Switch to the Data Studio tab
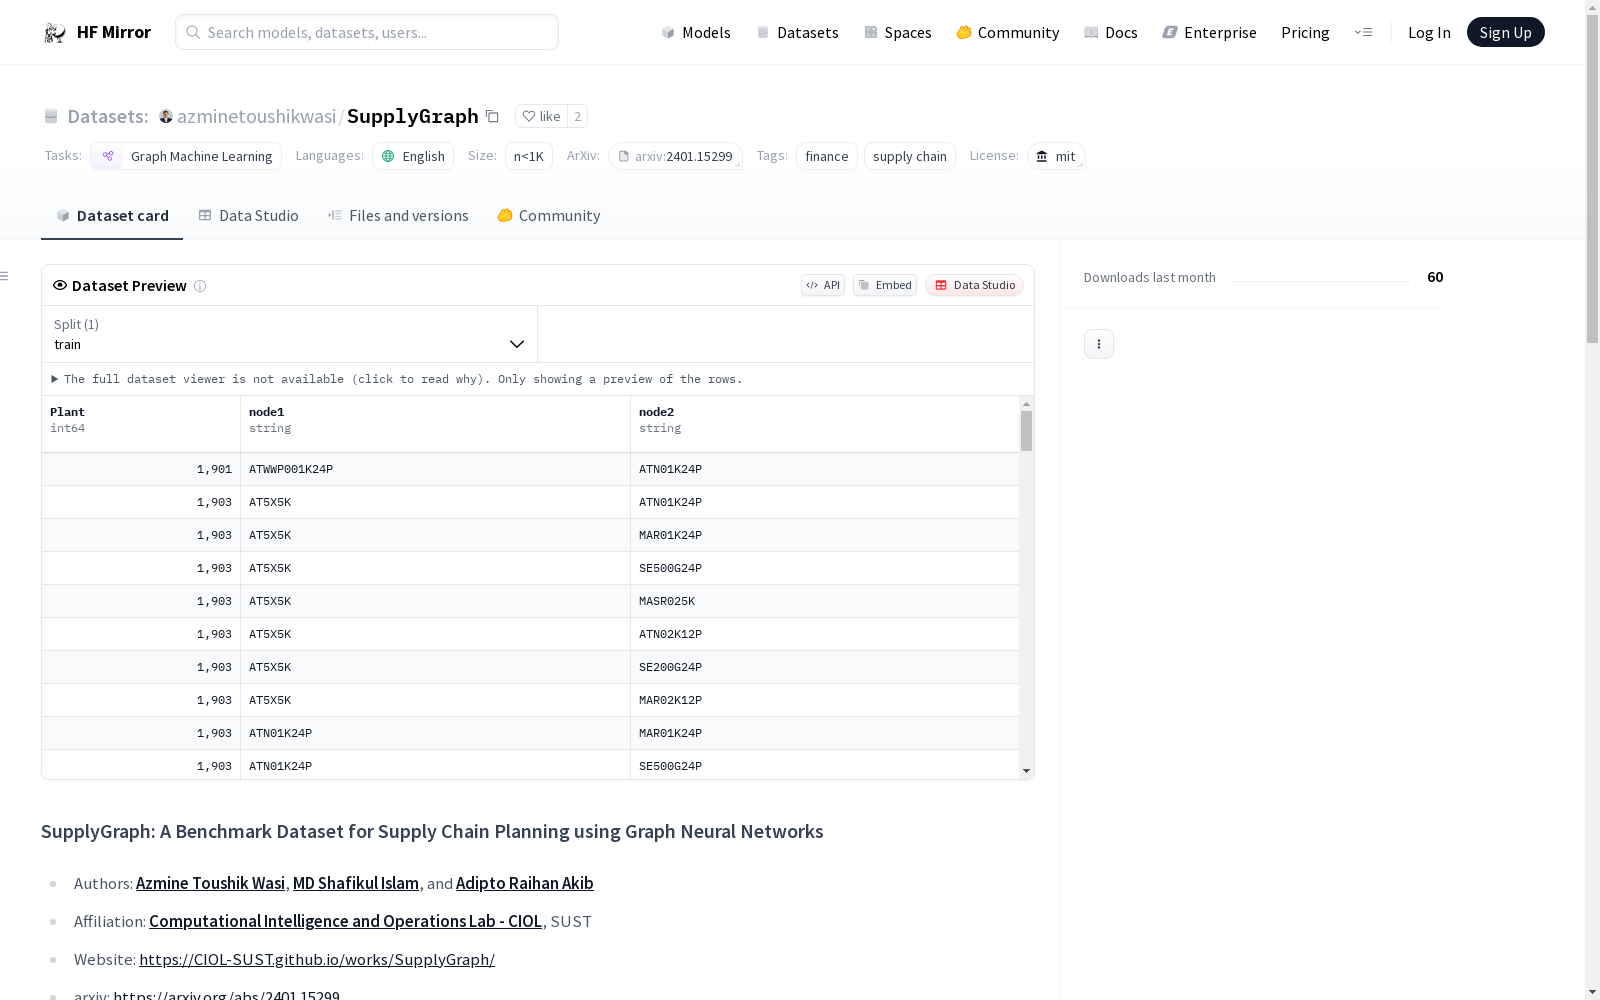The width and height of the screenshot is (1600, 1000). pyautogui.click(x=249, y=216)
